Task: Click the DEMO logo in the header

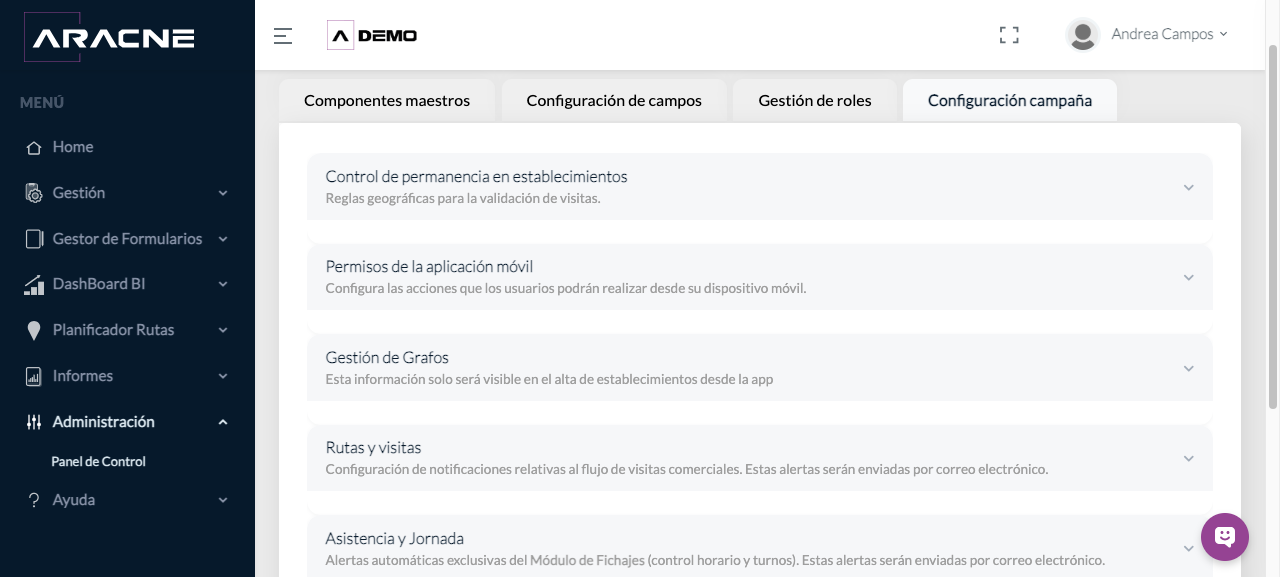Action: point(372,36)
